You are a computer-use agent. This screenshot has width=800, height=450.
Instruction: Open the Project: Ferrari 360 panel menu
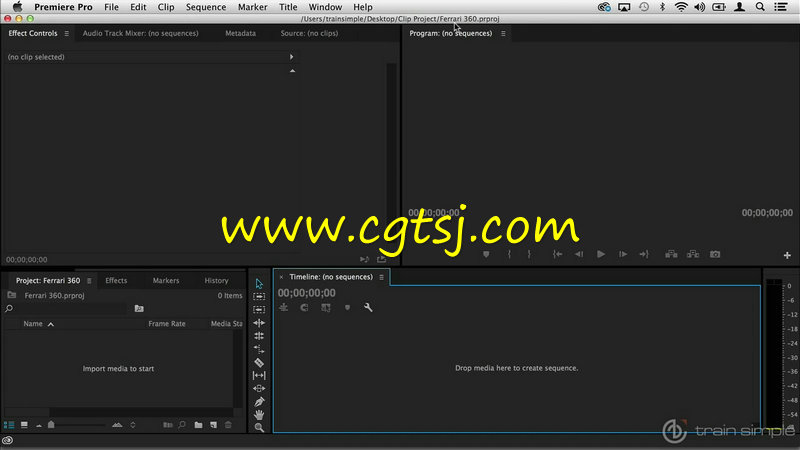pyautogui.click(x=89, y=281)
